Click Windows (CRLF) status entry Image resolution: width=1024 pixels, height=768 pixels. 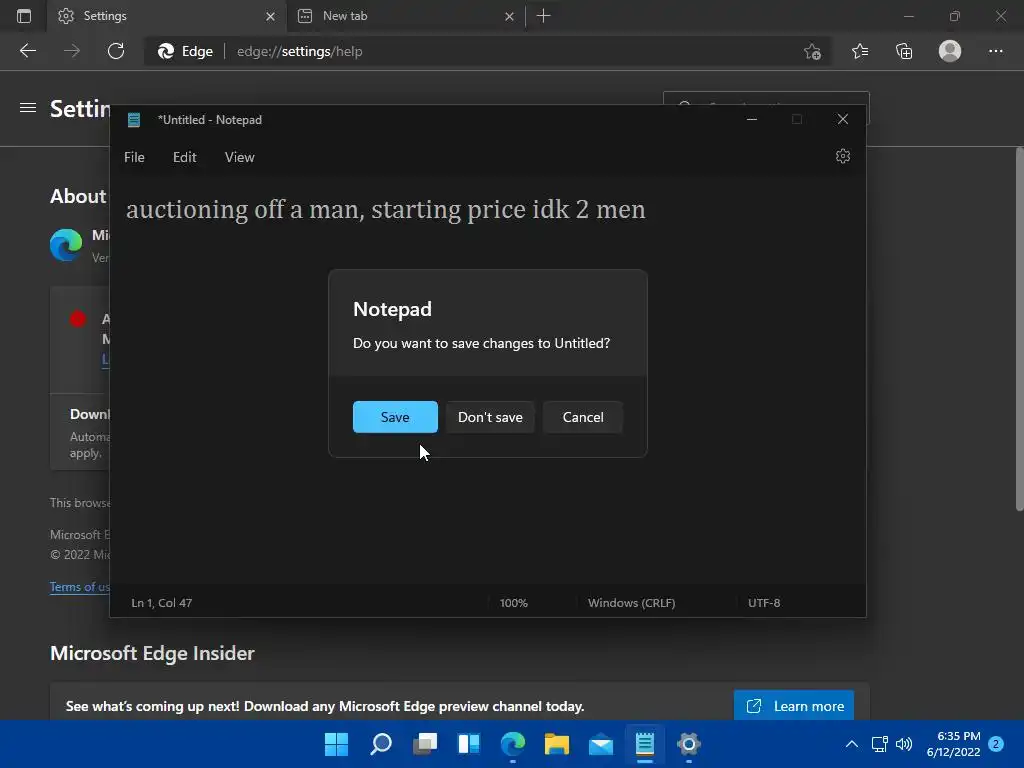tap(631, 603)
